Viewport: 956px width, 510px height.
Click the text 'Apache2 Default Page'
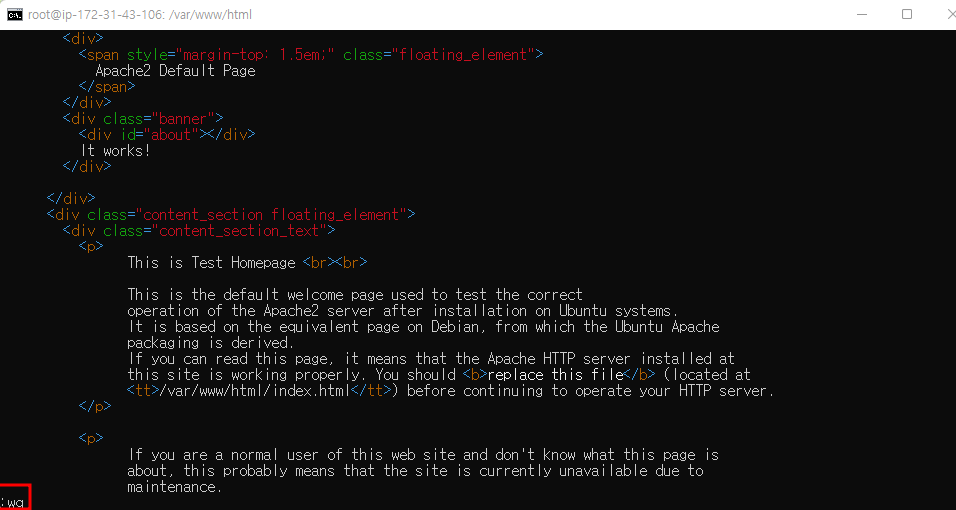pos(176,71)
